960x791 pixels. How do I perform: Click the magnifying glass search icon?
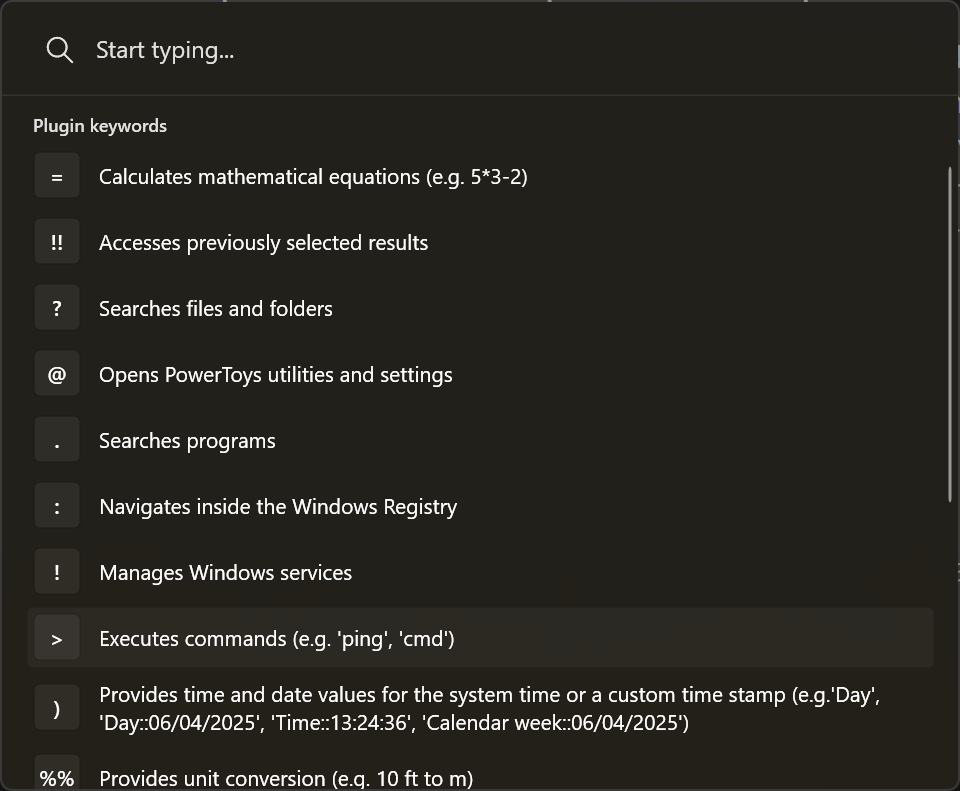tap(59, 50)
